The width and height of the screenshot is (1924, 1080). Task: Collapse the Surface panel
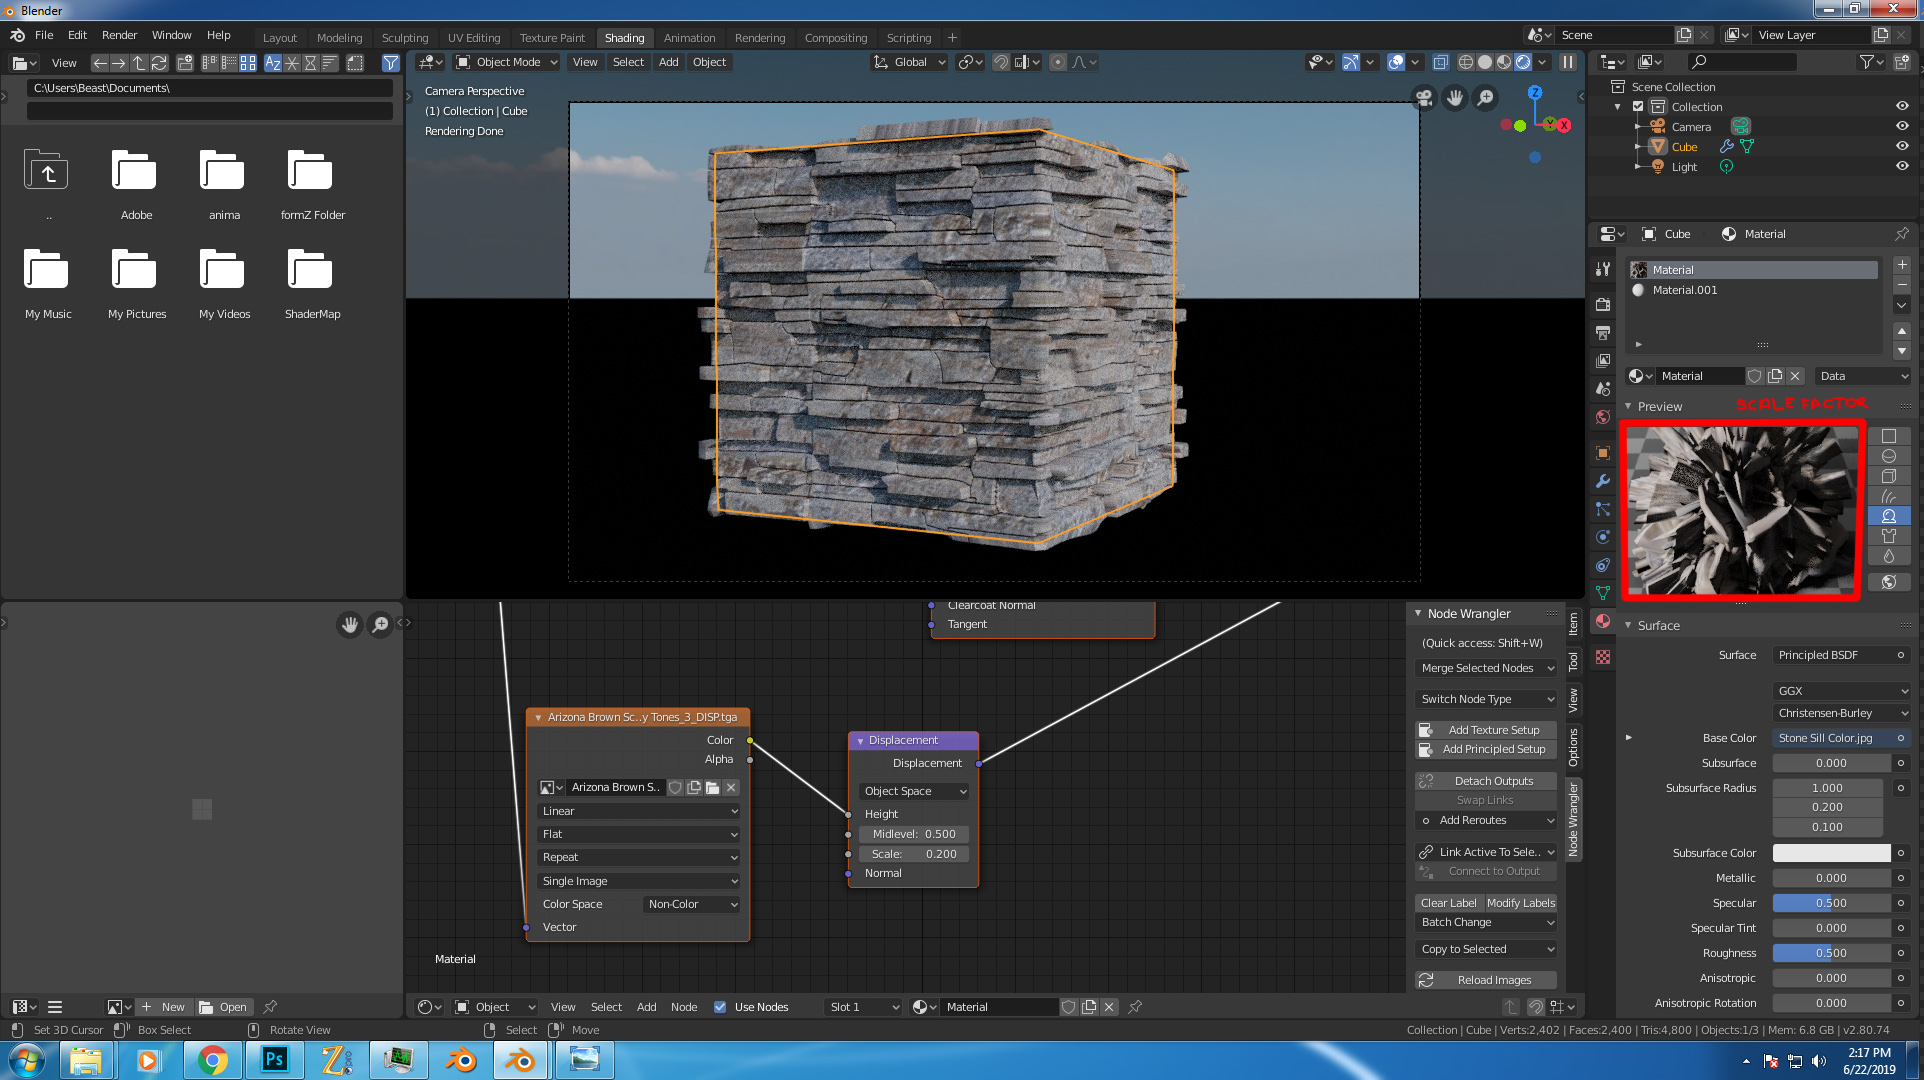(x=1628, y=625)
